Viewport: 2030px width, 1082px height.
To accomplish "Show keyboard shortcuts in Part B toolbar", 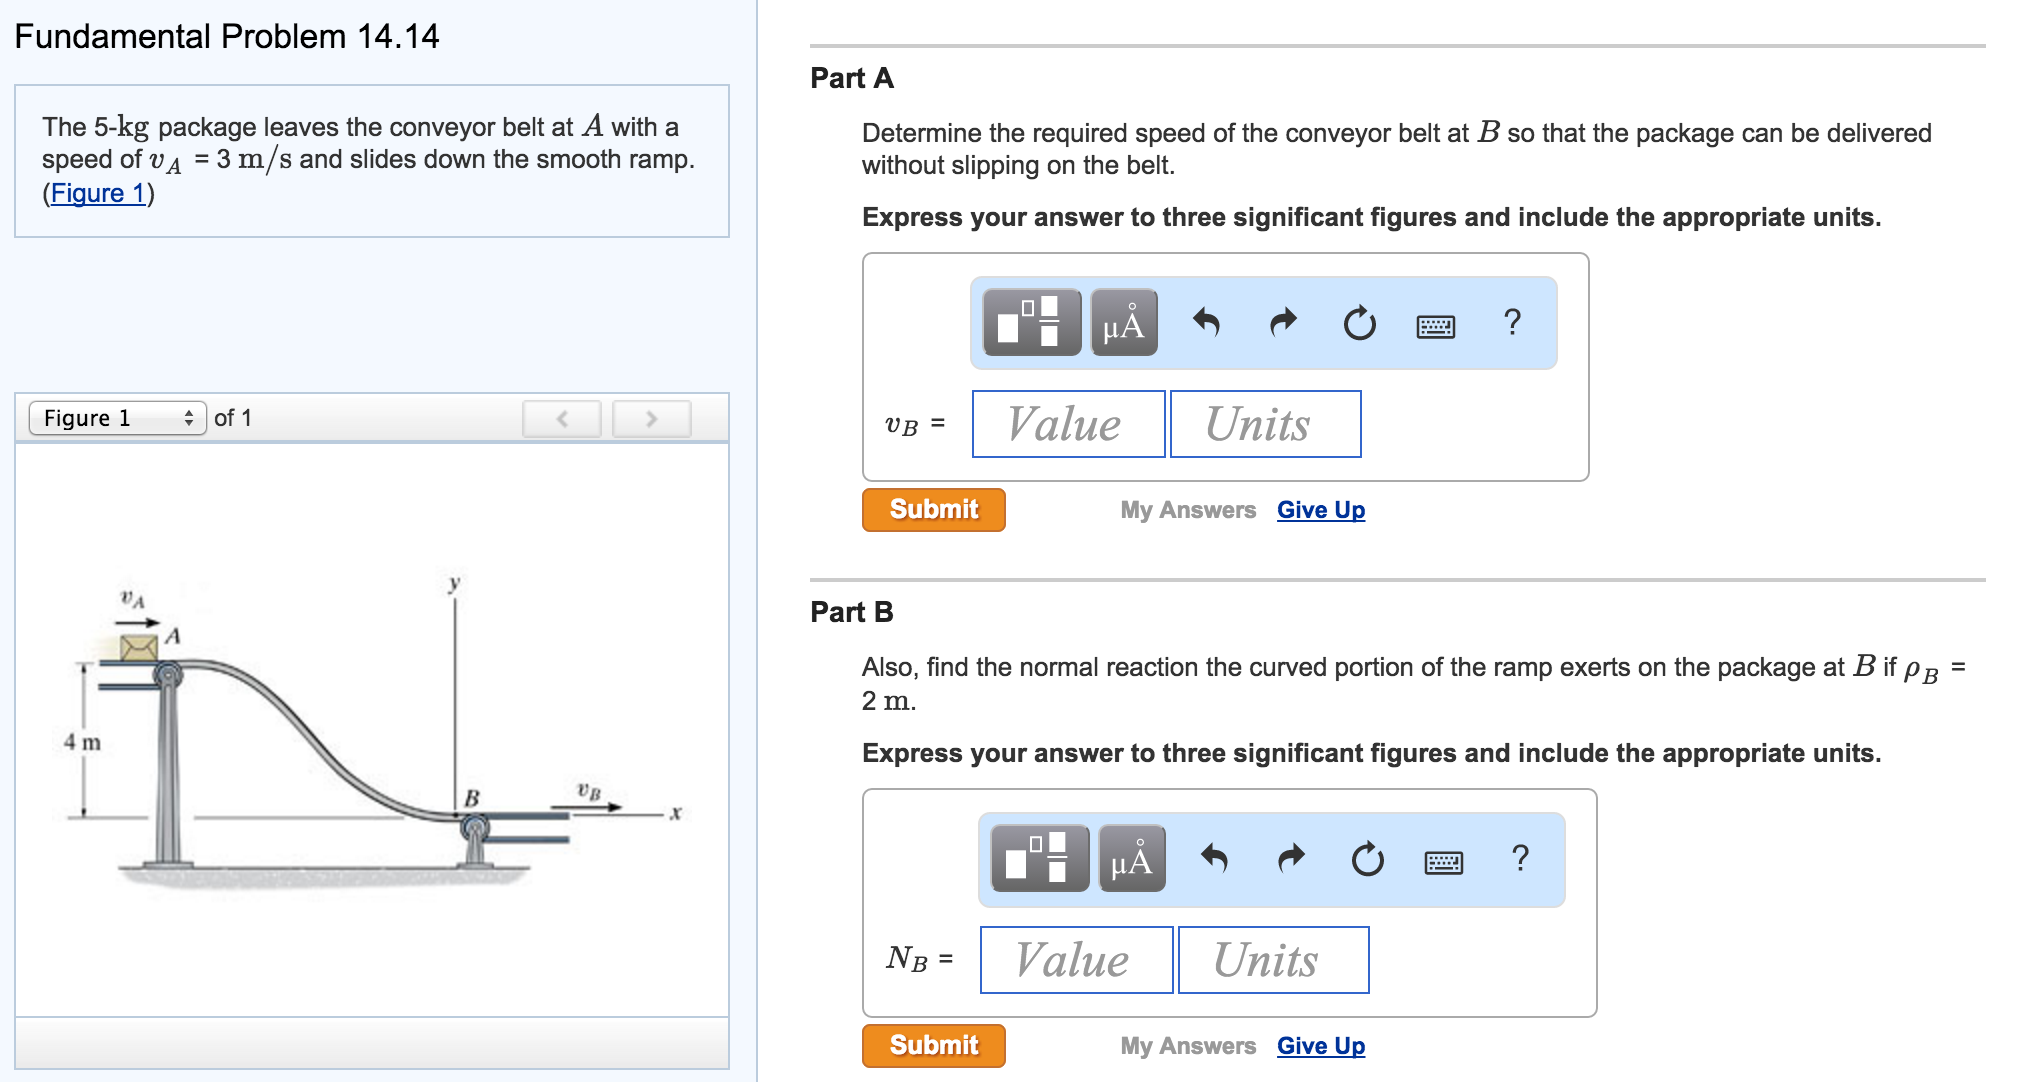I will (x=1444, y=862).
